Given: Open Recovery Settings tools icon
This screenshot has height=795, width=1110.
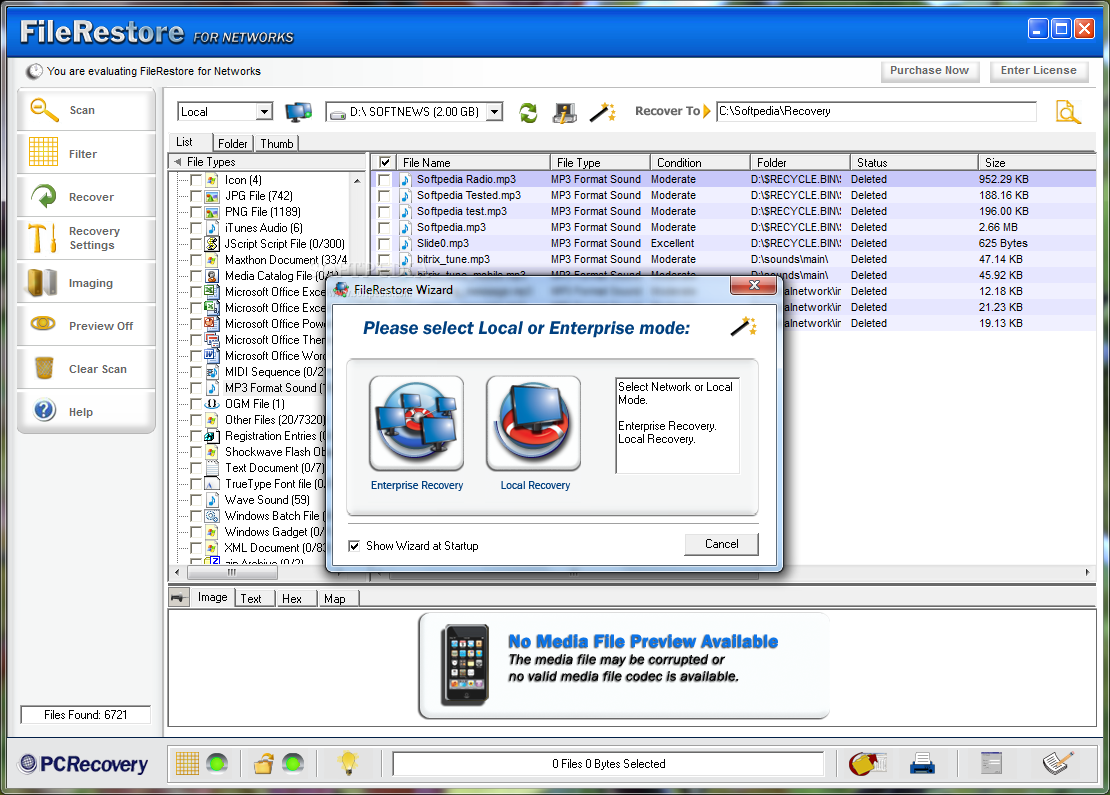Looking at the screenshot, I should (x=42, y=238).
